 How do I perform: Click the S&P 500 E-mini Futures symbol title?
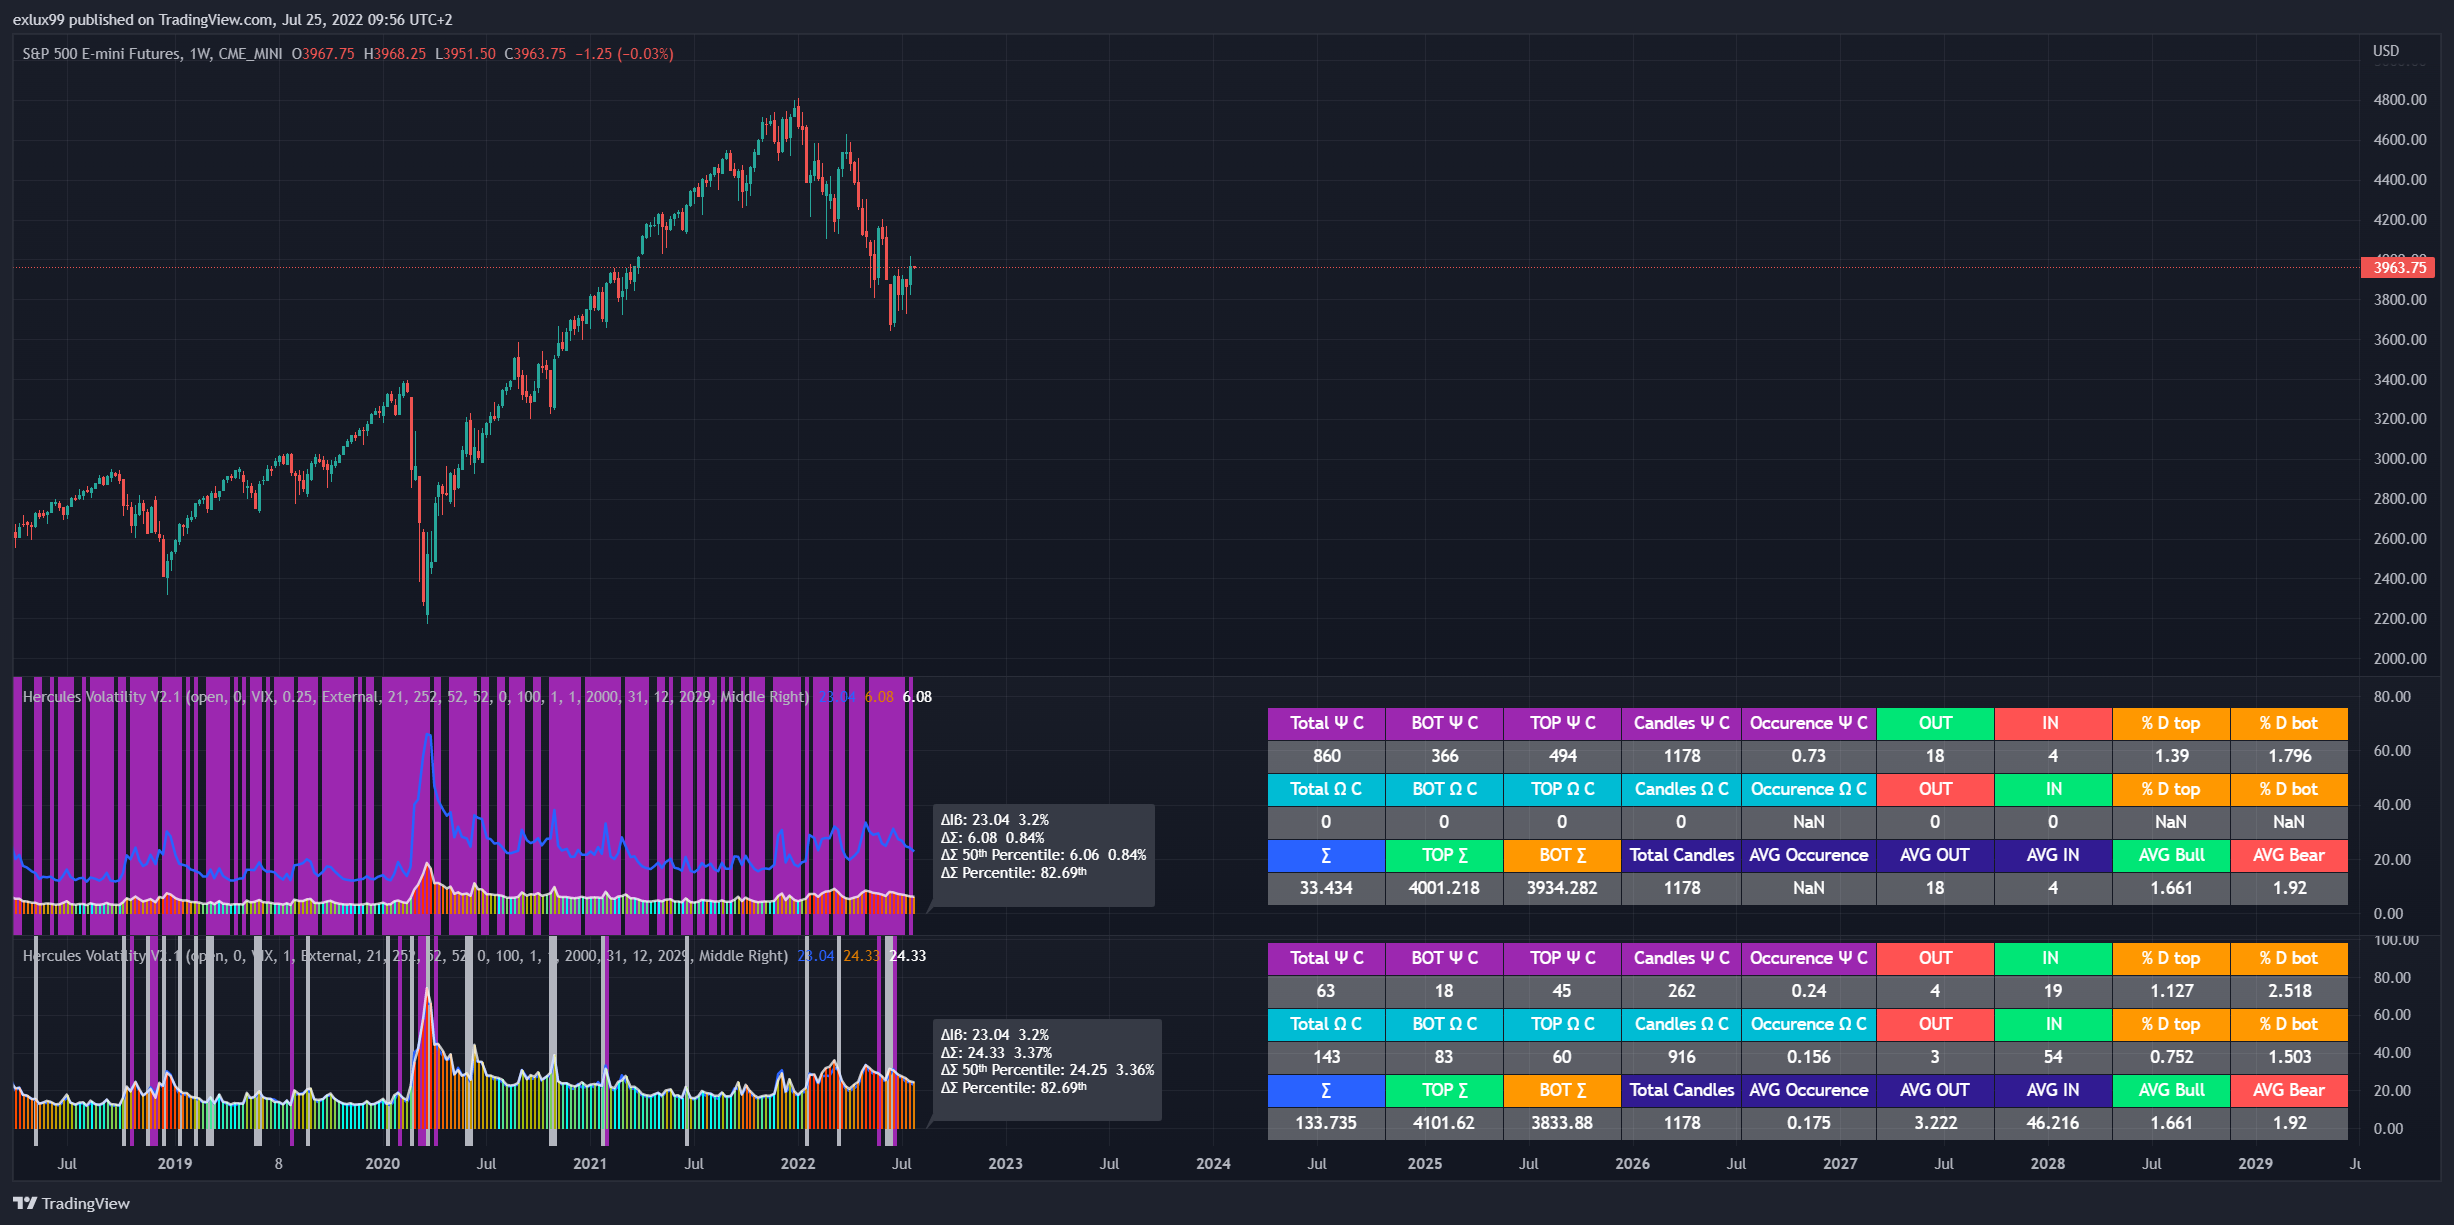tap(102, 54)
